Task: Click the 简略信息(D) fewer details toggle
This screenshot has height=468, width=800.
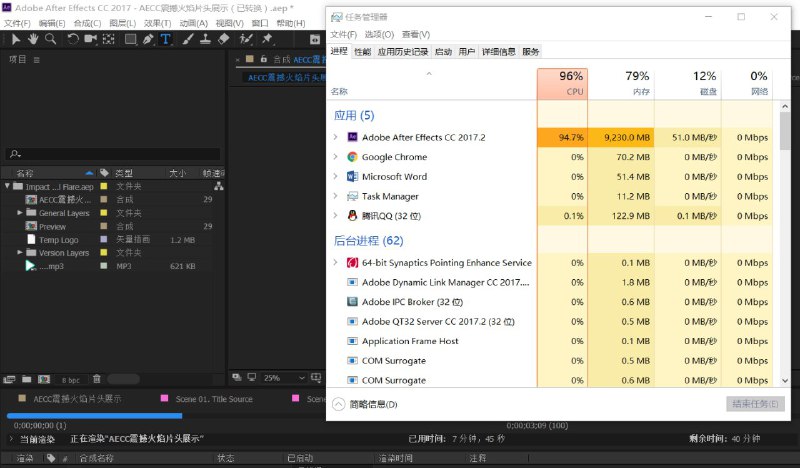Action: pyautogui.click(x=365, y=404)
